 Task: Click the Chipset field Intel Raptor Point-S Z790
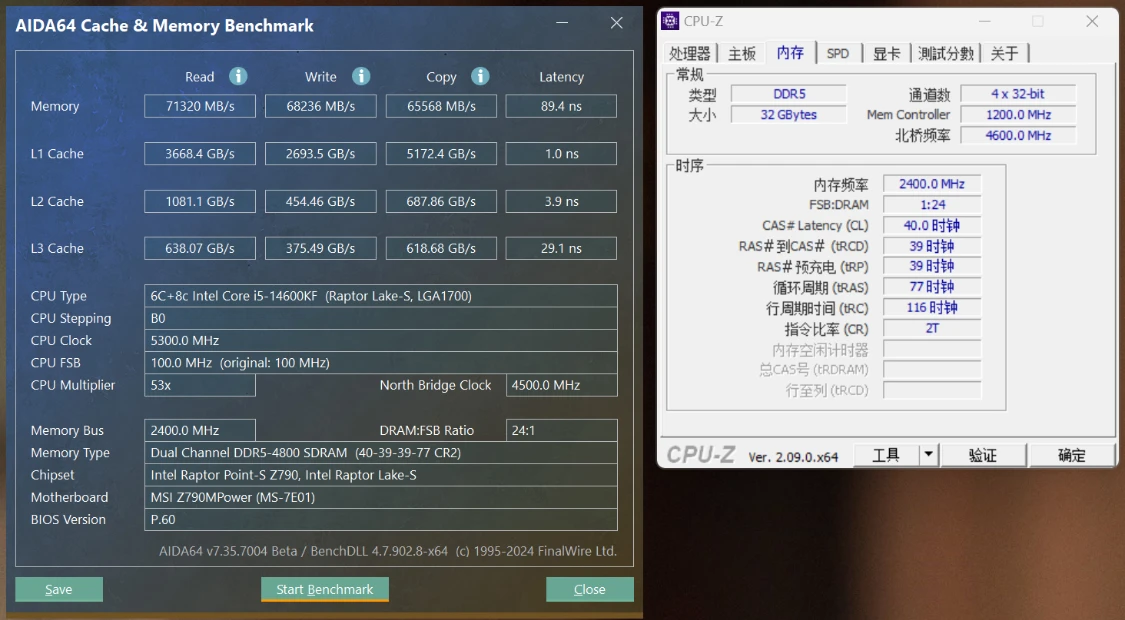tap(381, 475)
